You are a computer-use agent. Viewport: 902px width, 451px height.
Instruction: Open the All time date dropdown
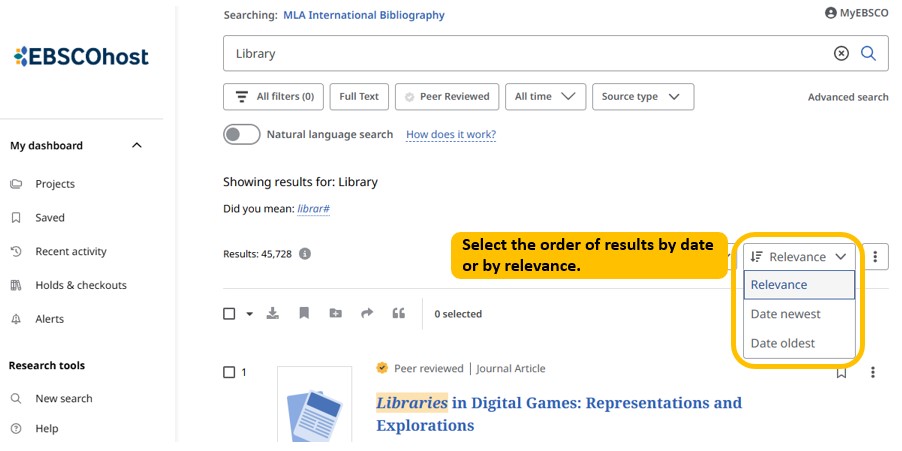click(x=544, y=97)
